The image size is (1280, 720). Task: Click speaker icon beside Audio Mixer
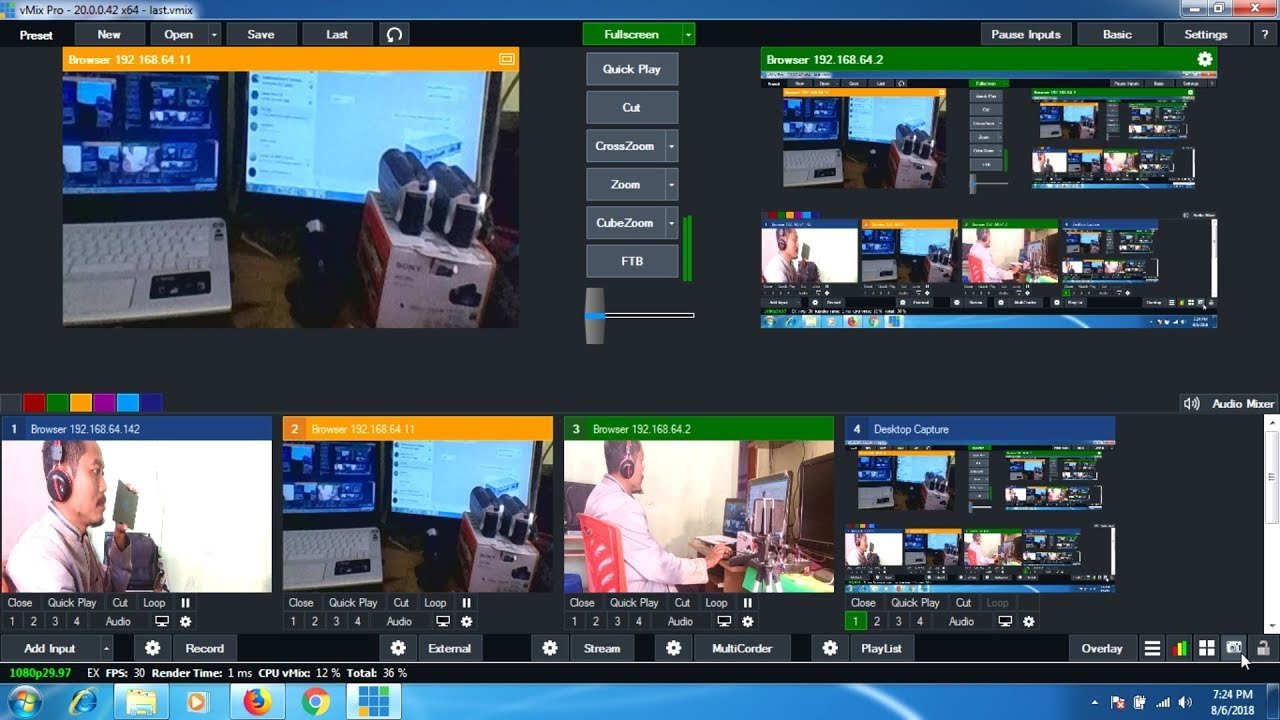pos(1191,404)
